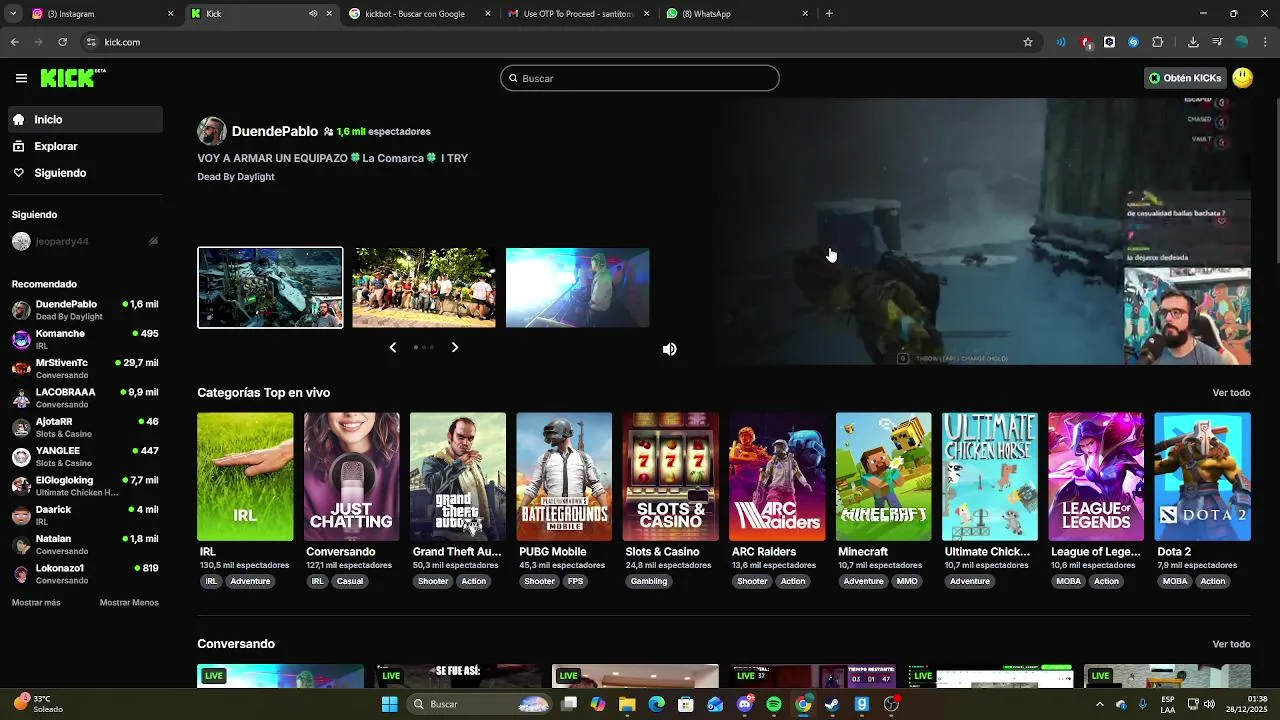1280x720 pixels.
Task: Show hidden system tray icons
Action: click(x=1099, y=704)
